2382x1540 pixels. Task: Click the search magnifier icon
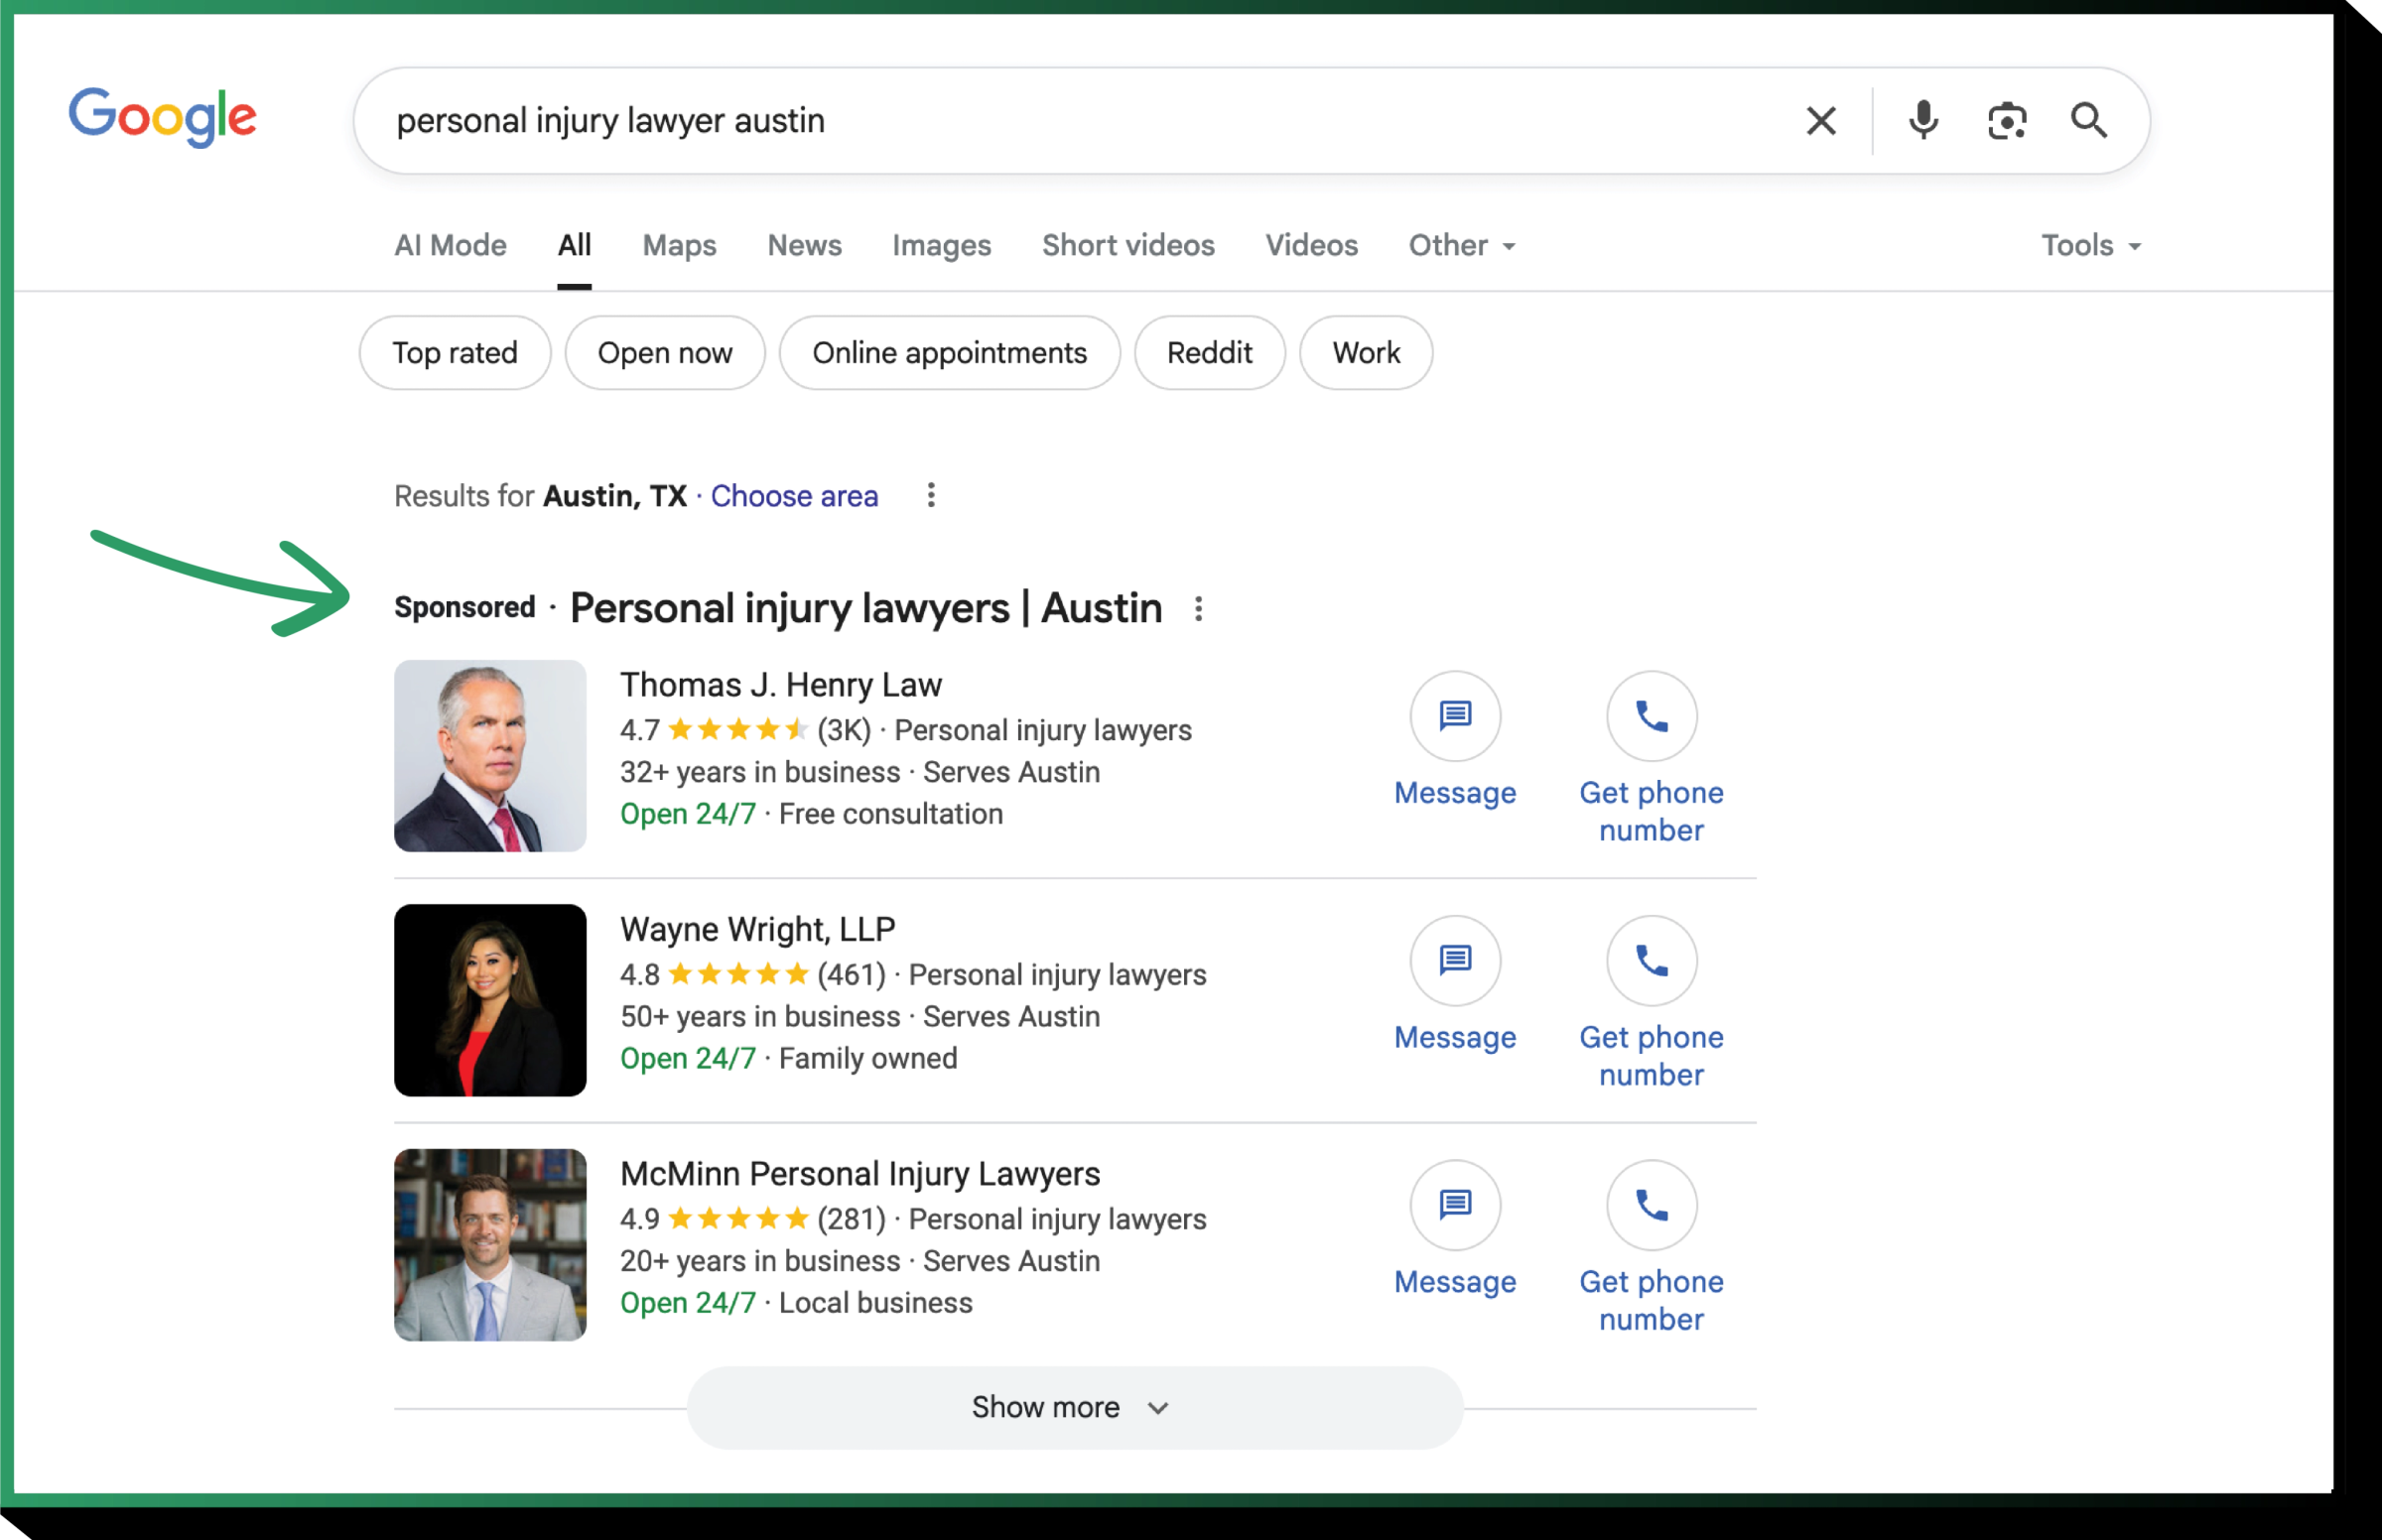[x=2089, y=121]
